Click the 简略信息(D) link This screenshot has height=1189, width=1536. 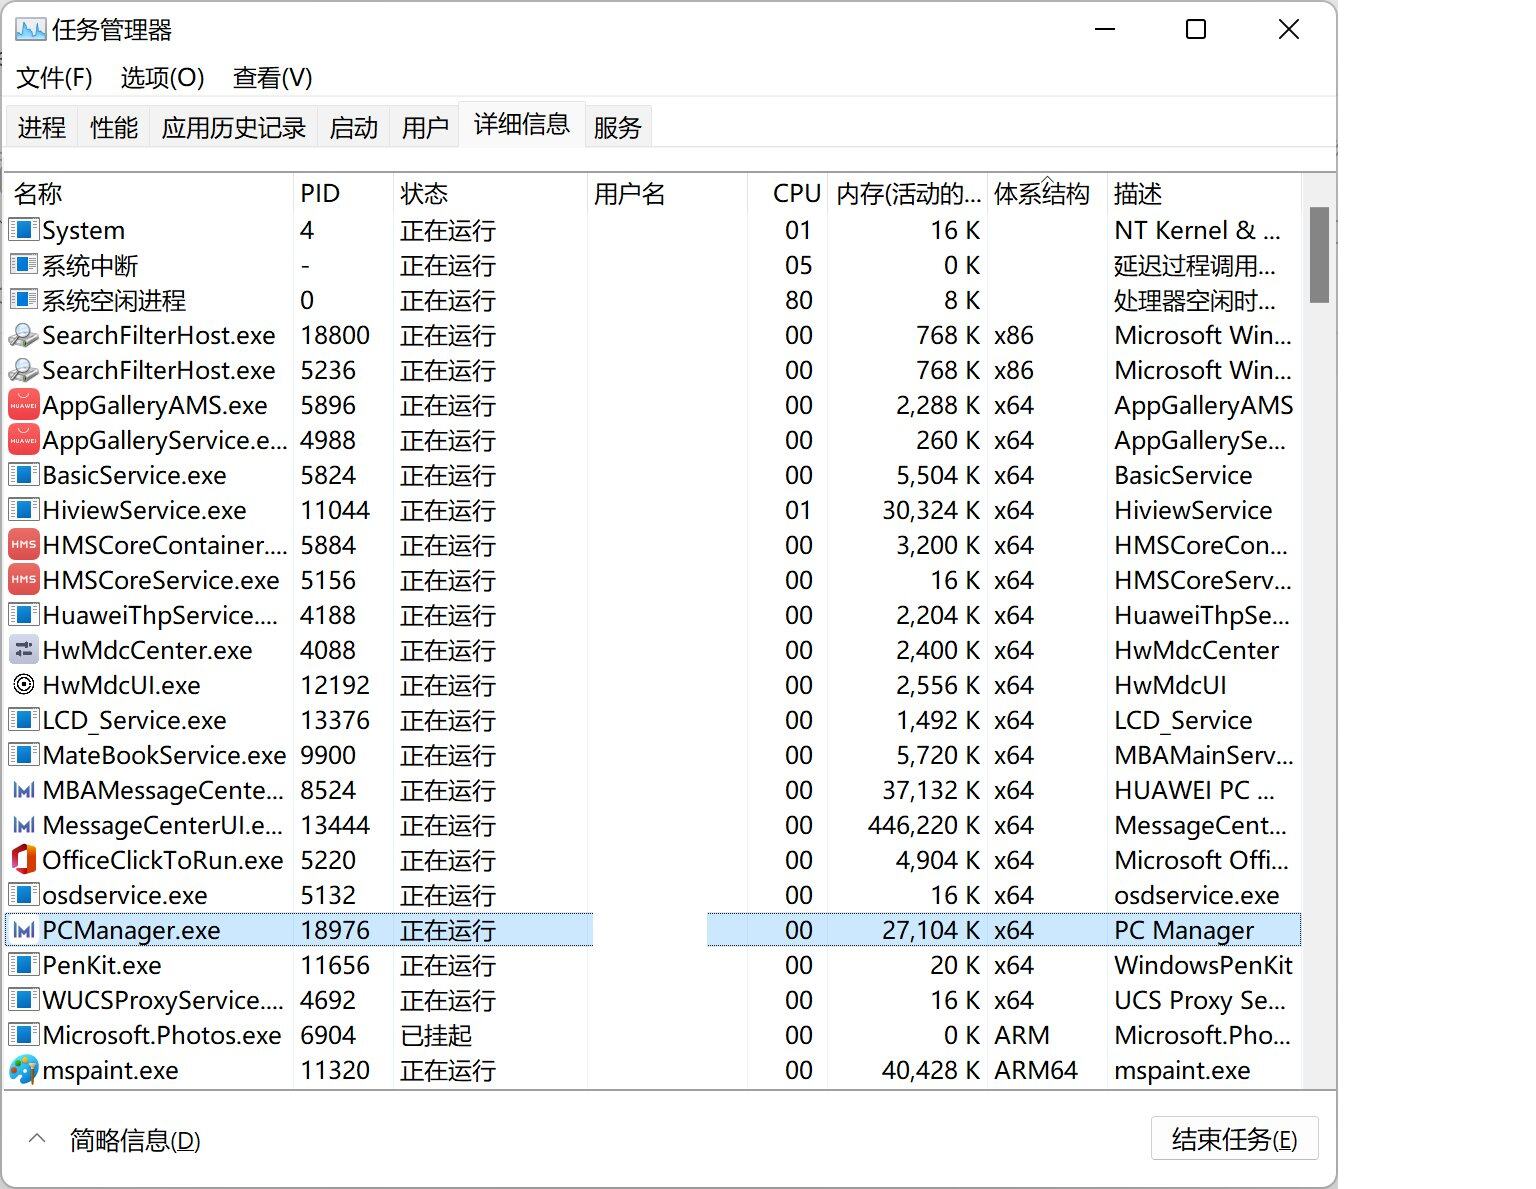point(135,1140)
